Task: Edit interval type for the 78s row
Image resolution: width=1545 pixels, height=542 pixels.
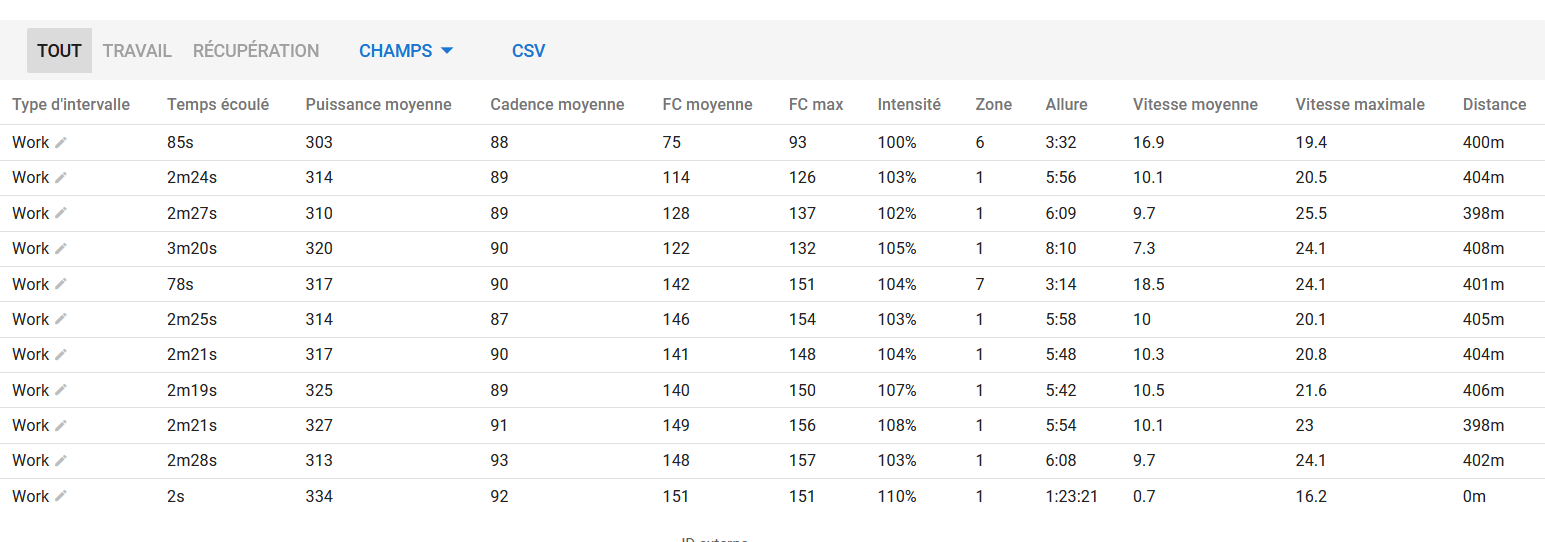Action: coord(61,284)
